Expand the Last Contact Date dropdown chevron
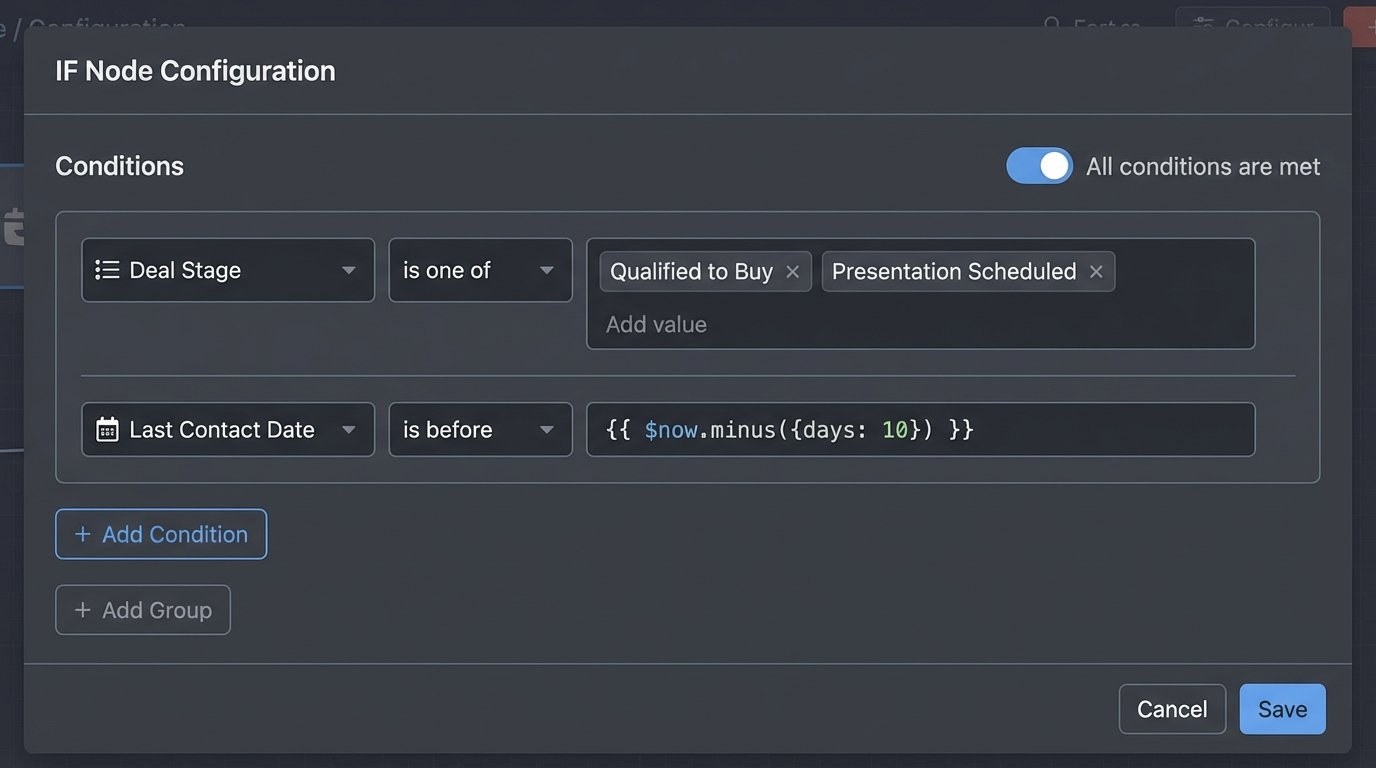1376x768 pixels. 348,429
